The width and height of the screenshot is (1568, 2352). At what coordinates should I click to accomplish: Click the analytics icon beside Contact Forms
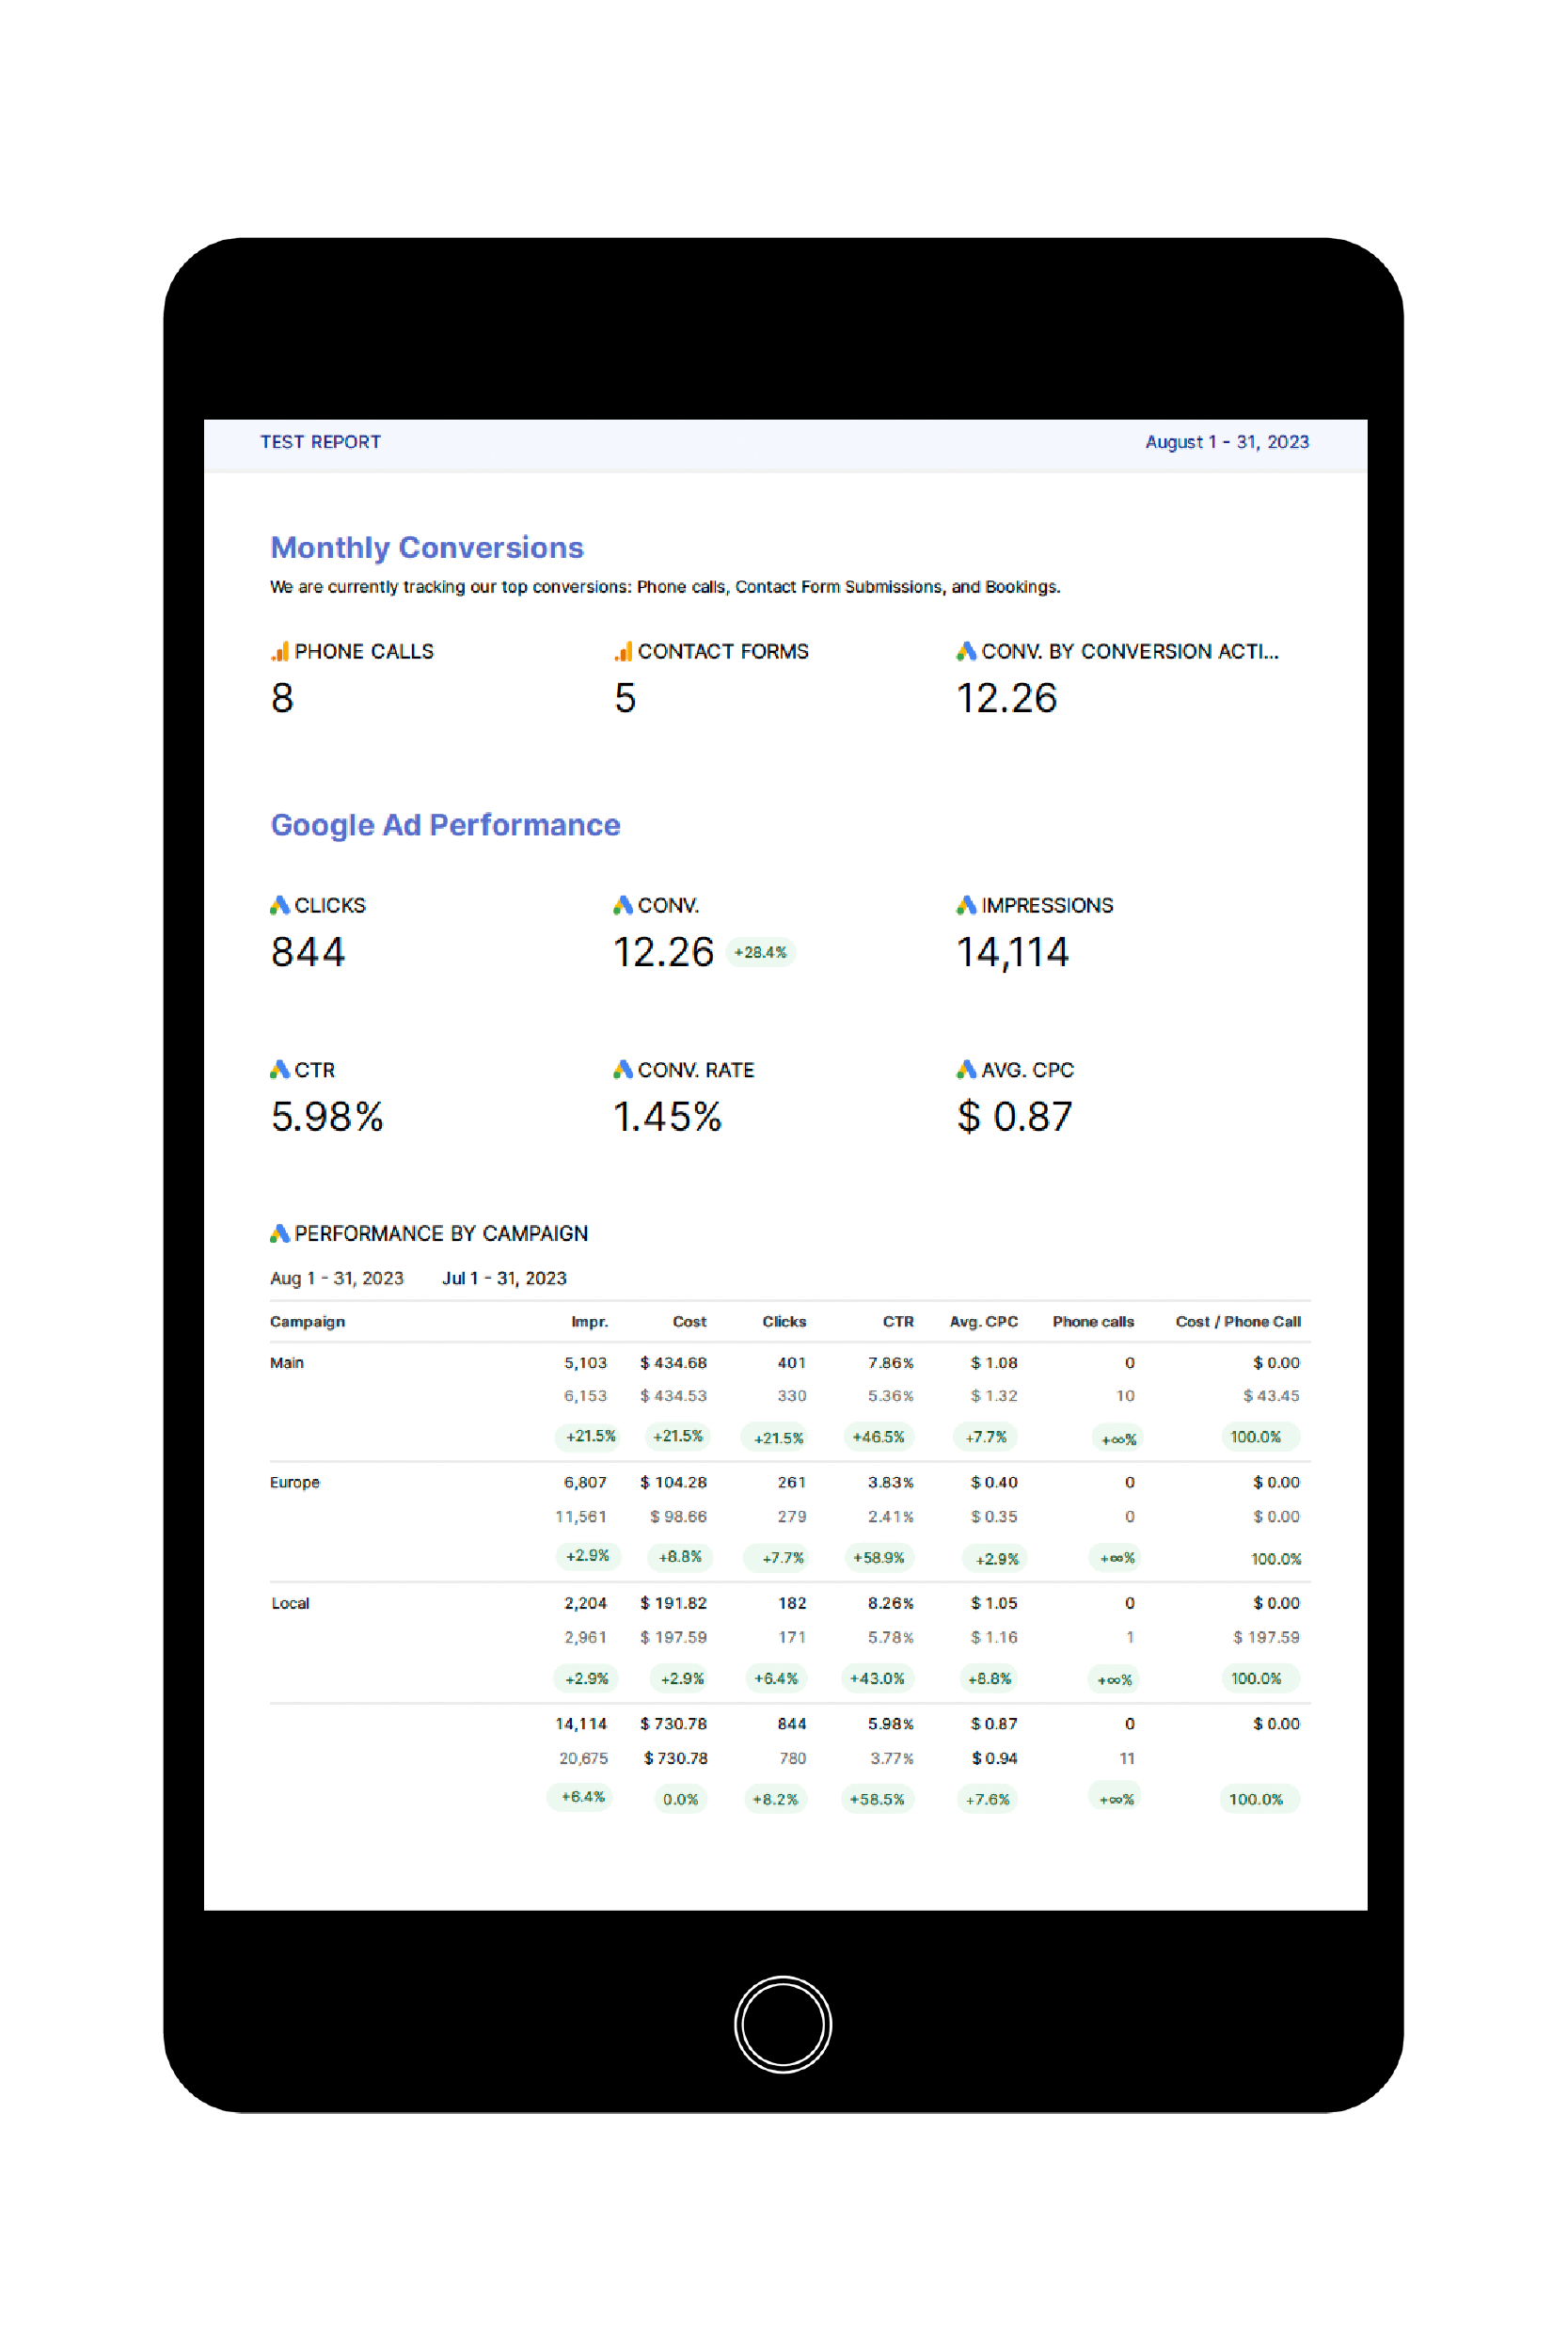(x=623, y=652)
